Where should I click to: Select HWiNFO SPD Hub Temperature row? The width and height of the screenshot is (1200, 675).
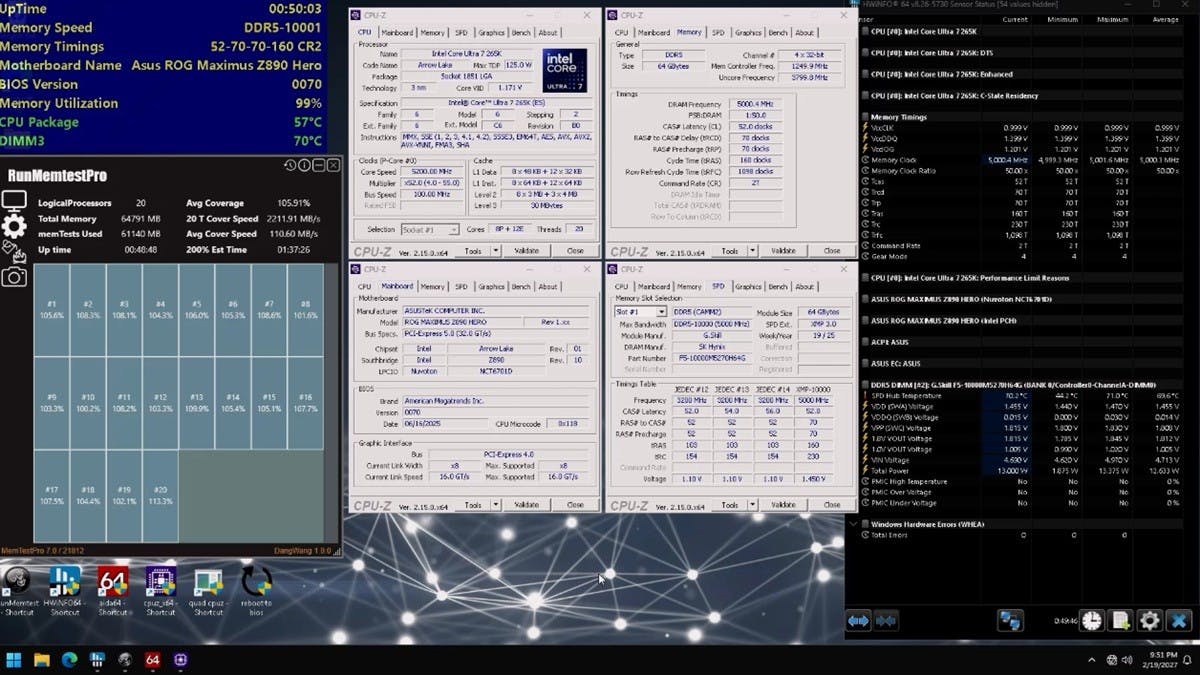coord(1020,396)
